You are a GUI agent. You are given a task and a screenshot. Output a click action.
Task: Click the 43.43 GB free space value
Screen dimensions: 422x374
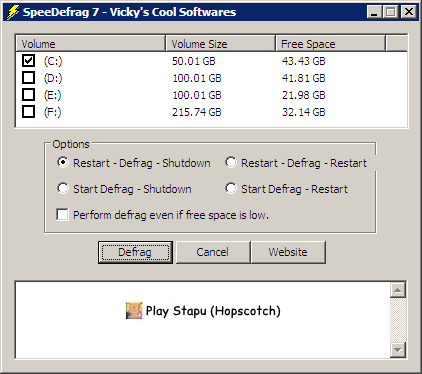tap(303, 61)
